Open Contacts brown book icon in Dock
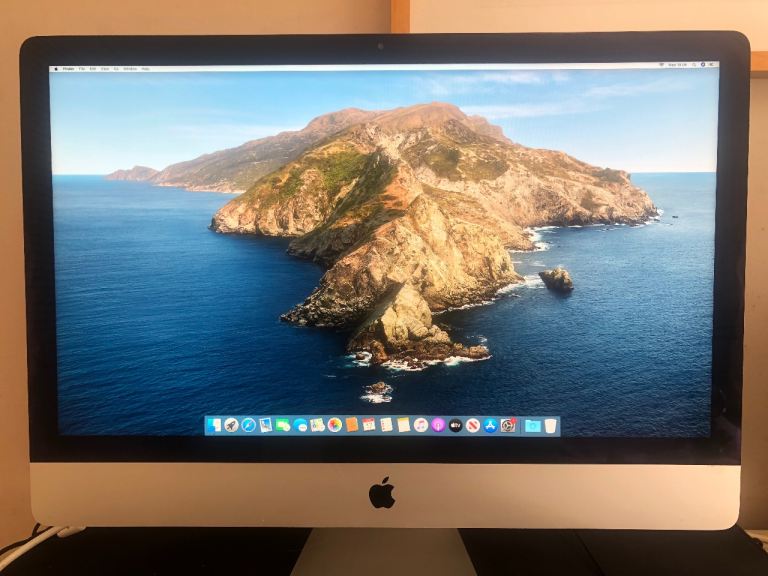The height and width of the screenshot is (576, 768). (352, 425)
